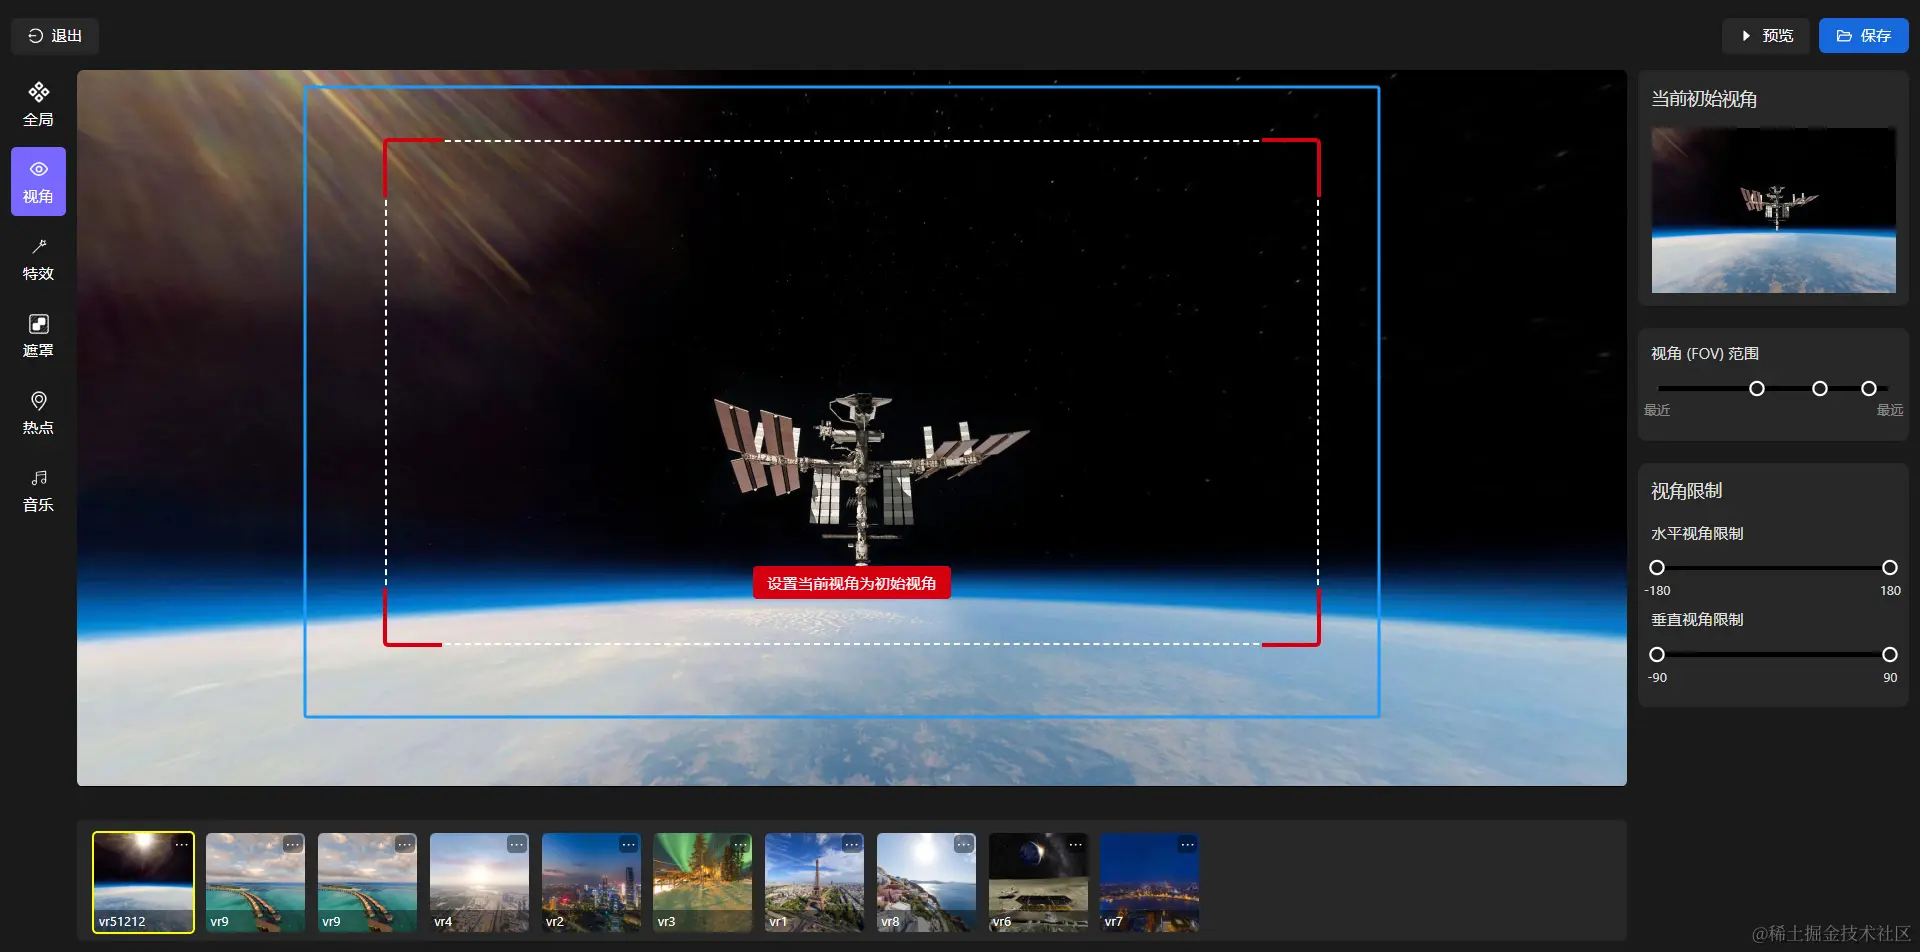Open the more menu on vr7 thumbnail

[1187, 845]
